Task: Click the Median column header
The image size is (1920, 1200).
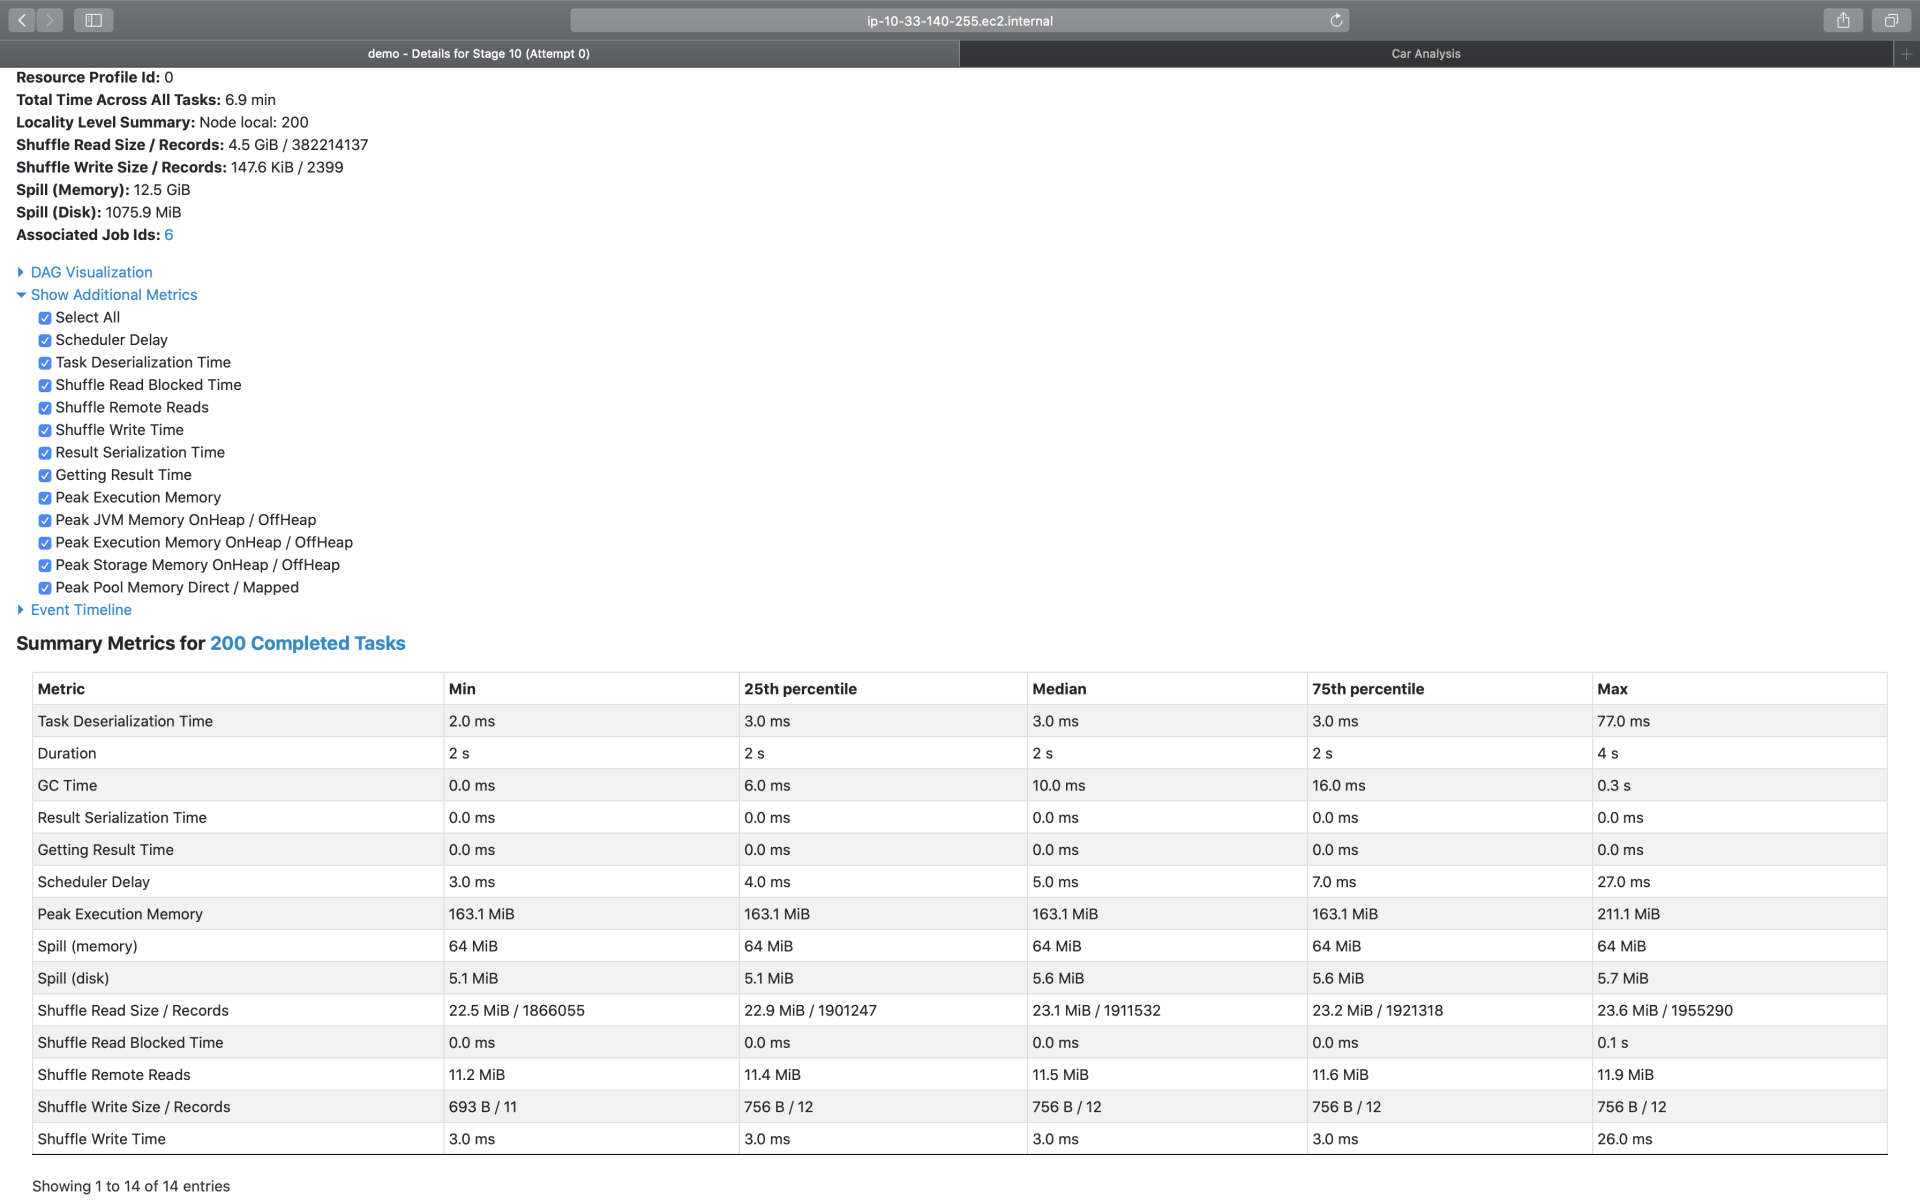Action: point(1059,689)
